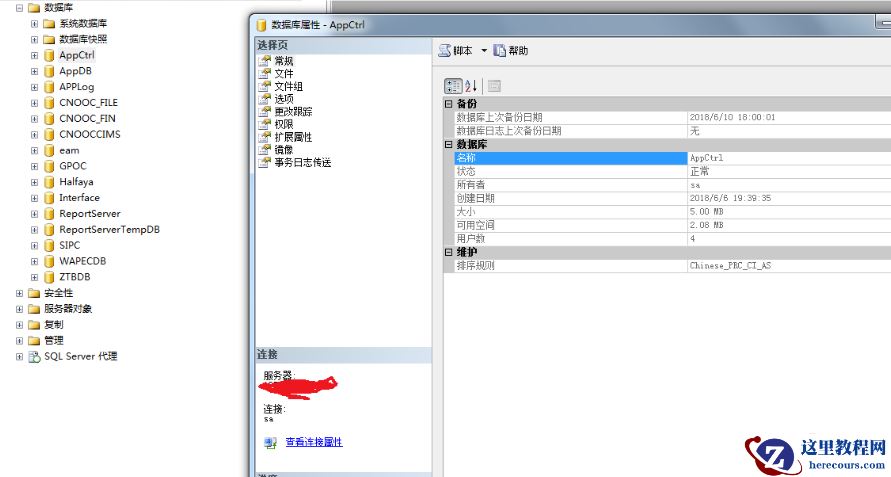Screen dimensions: 891x477
Task: Switch property grid to categorized view
Action: (x=453, y=86)
